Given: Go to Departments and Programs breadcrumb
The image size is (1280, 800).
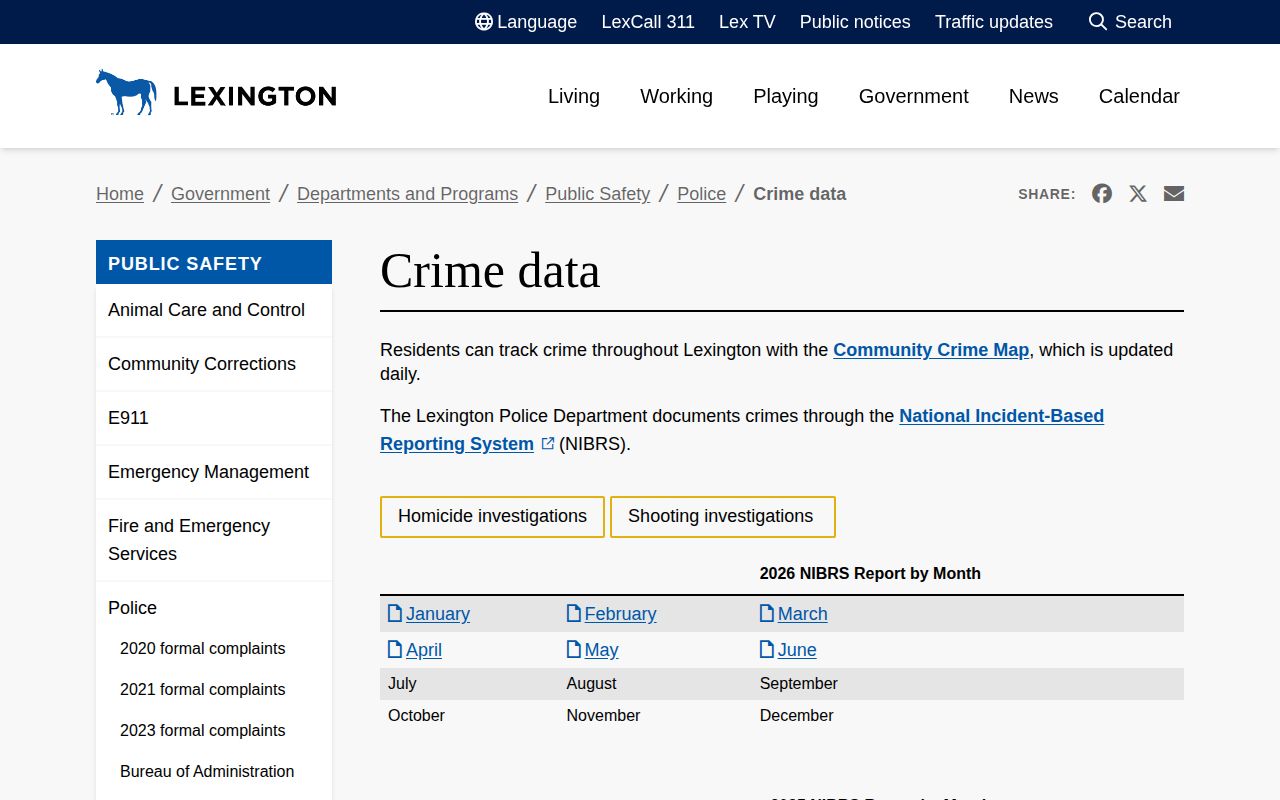Looking at the screenshot, I should click(x=407, y=194).
